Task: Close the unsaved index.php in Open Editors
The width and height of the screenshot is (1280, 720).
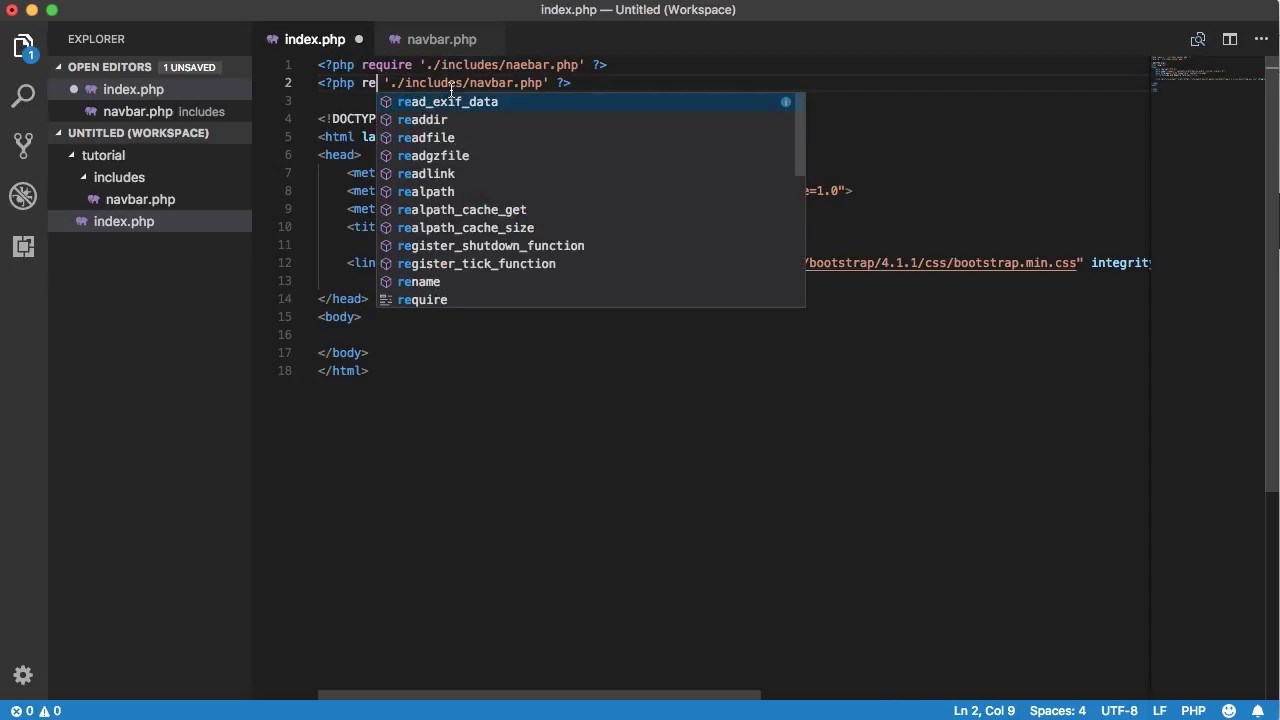Action: (73, 89)
